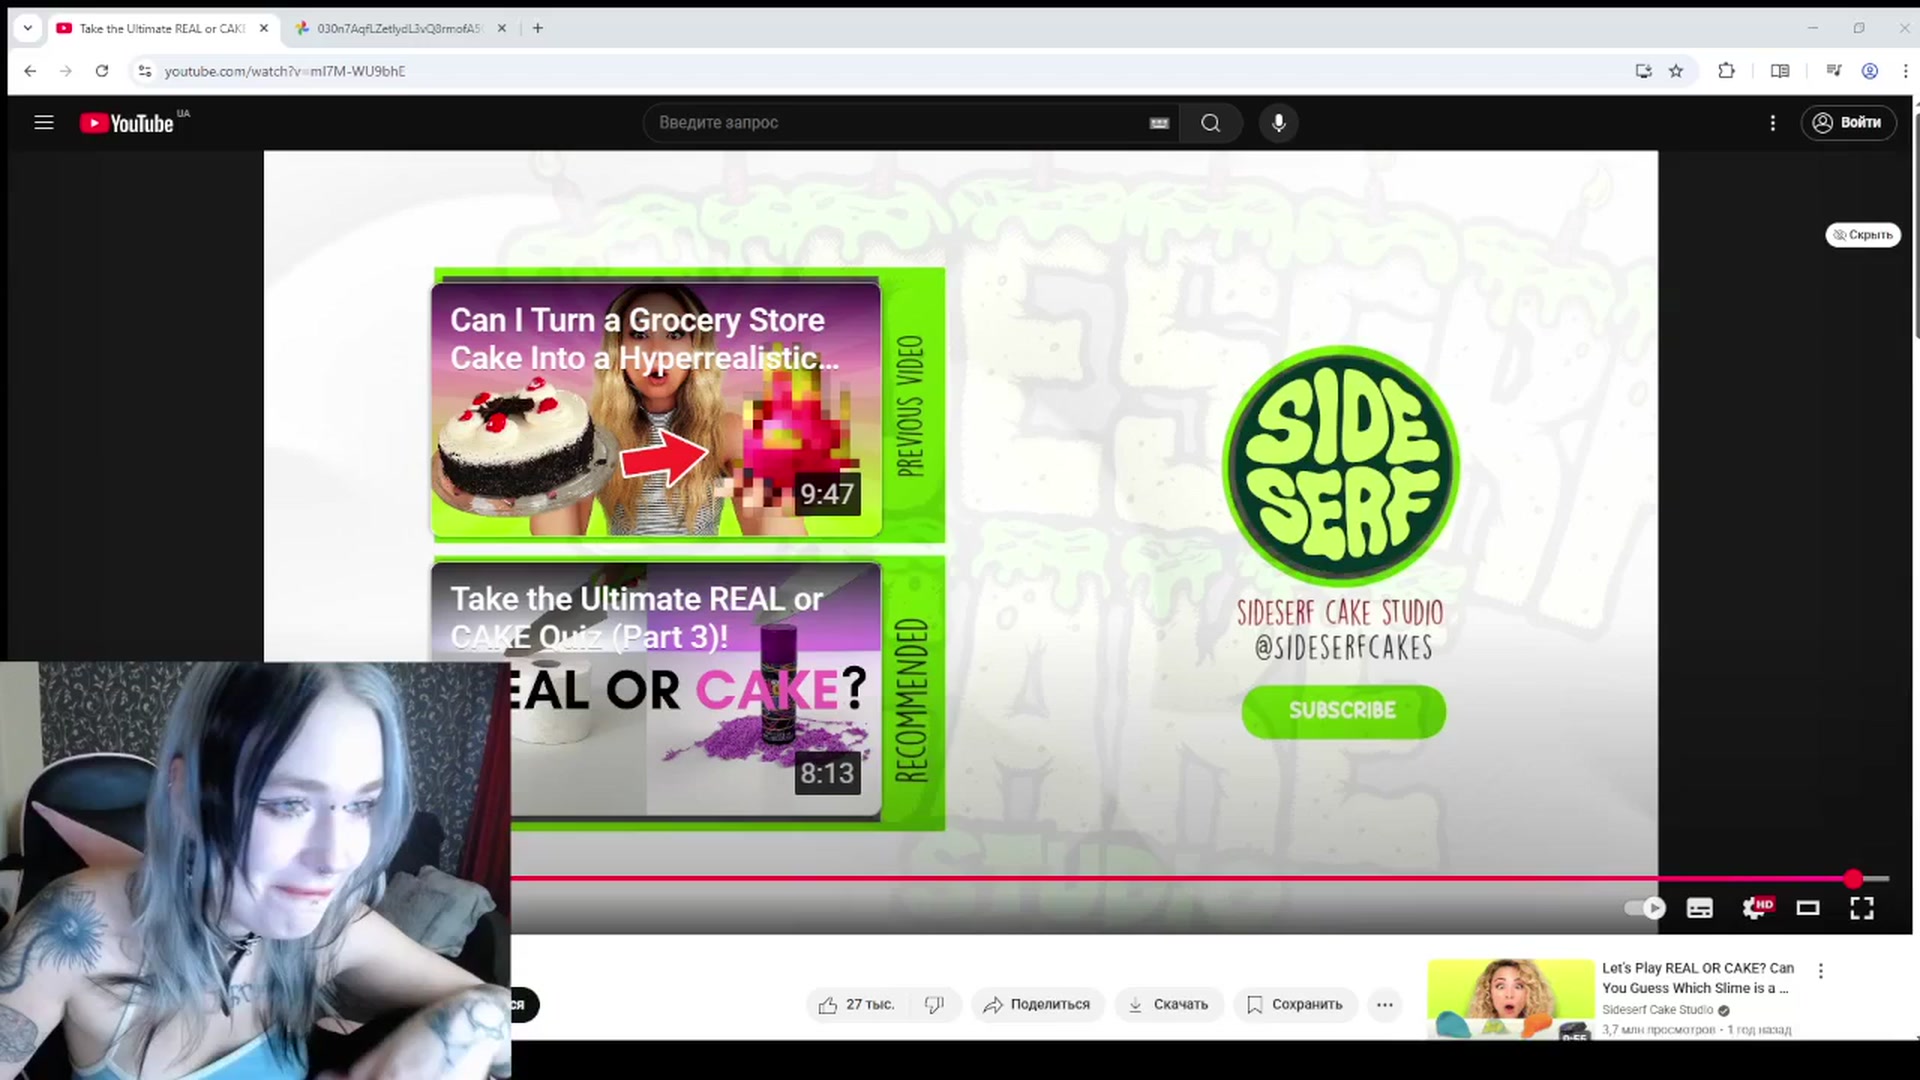Bookmark this page with the star icon
Image resolution: width=1920 pixels, height=1080 pixels.
pos(1677,71)
